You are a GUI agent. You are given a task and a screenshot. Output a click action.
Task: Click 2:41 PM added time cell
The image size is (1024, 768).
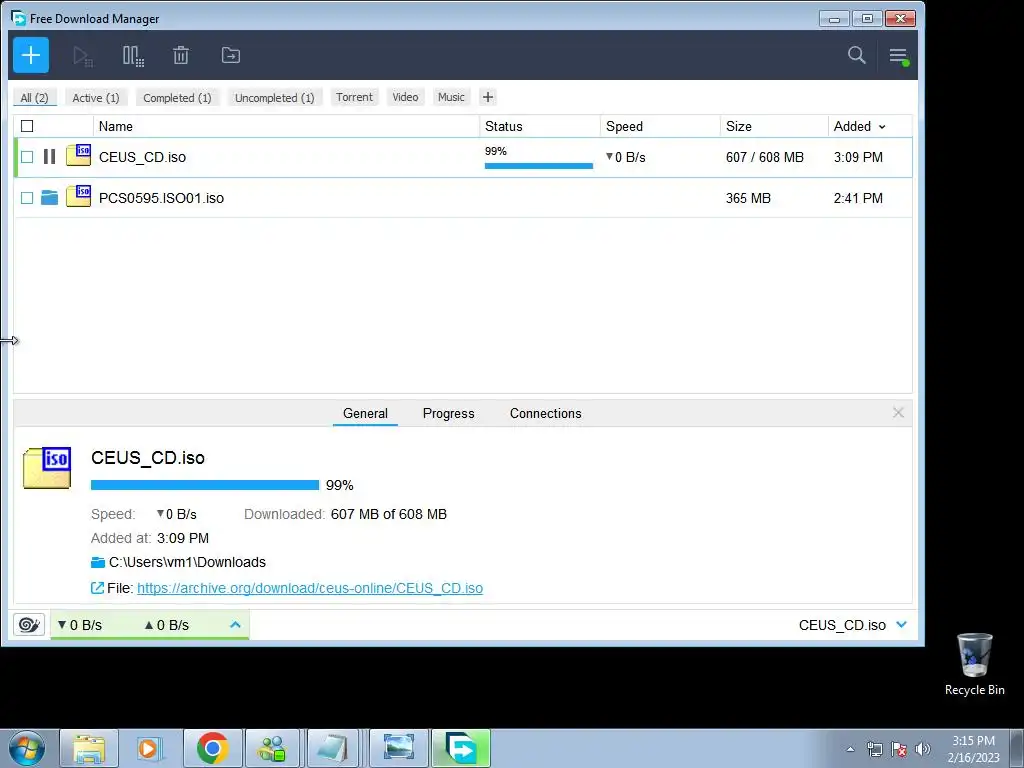858,198
